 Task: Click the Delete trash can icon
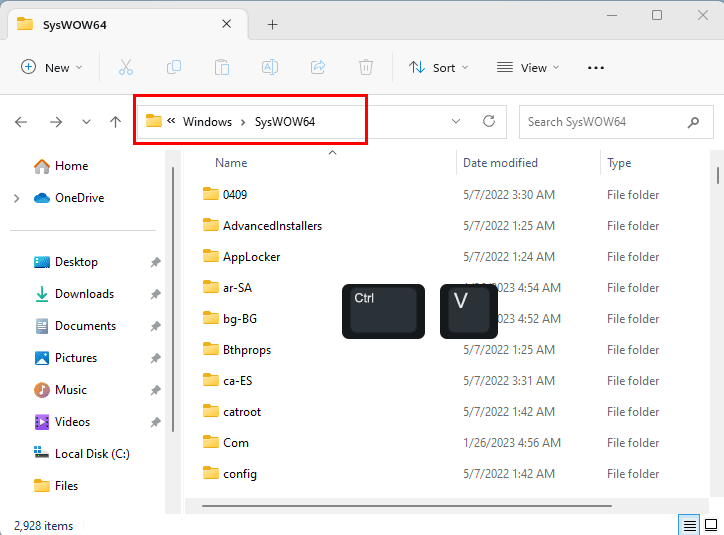click(x=366, y=67)
